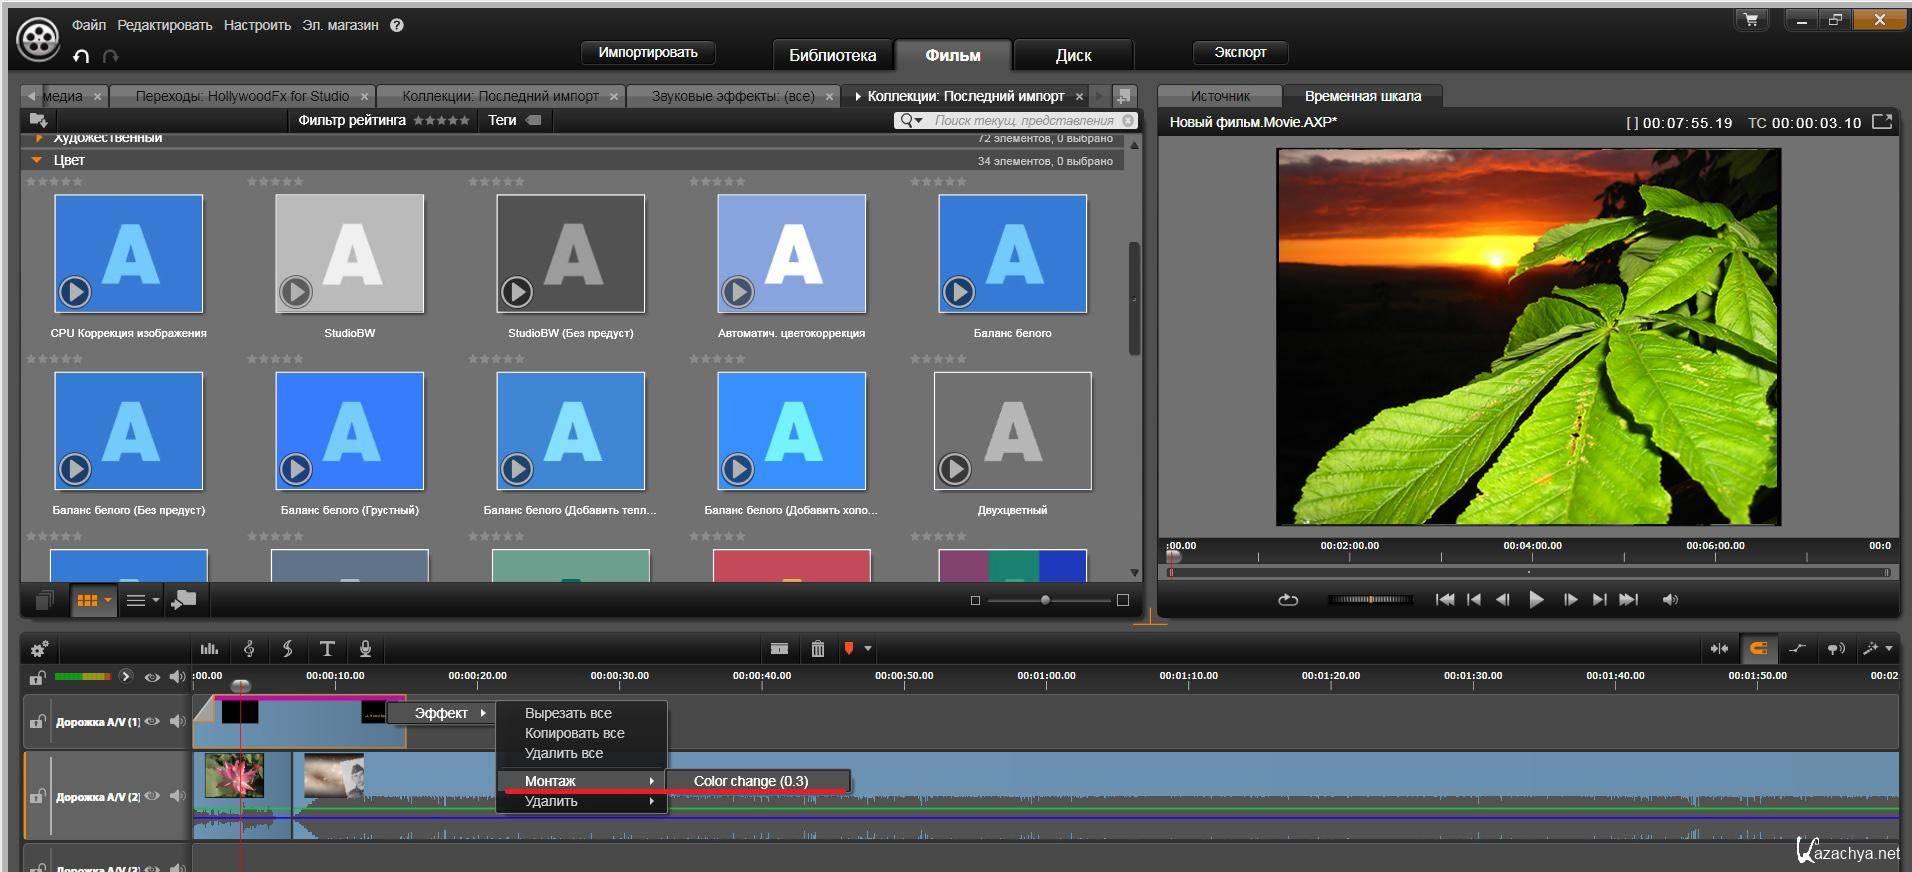Open the marker dropdown arrow

coord(868,649)
